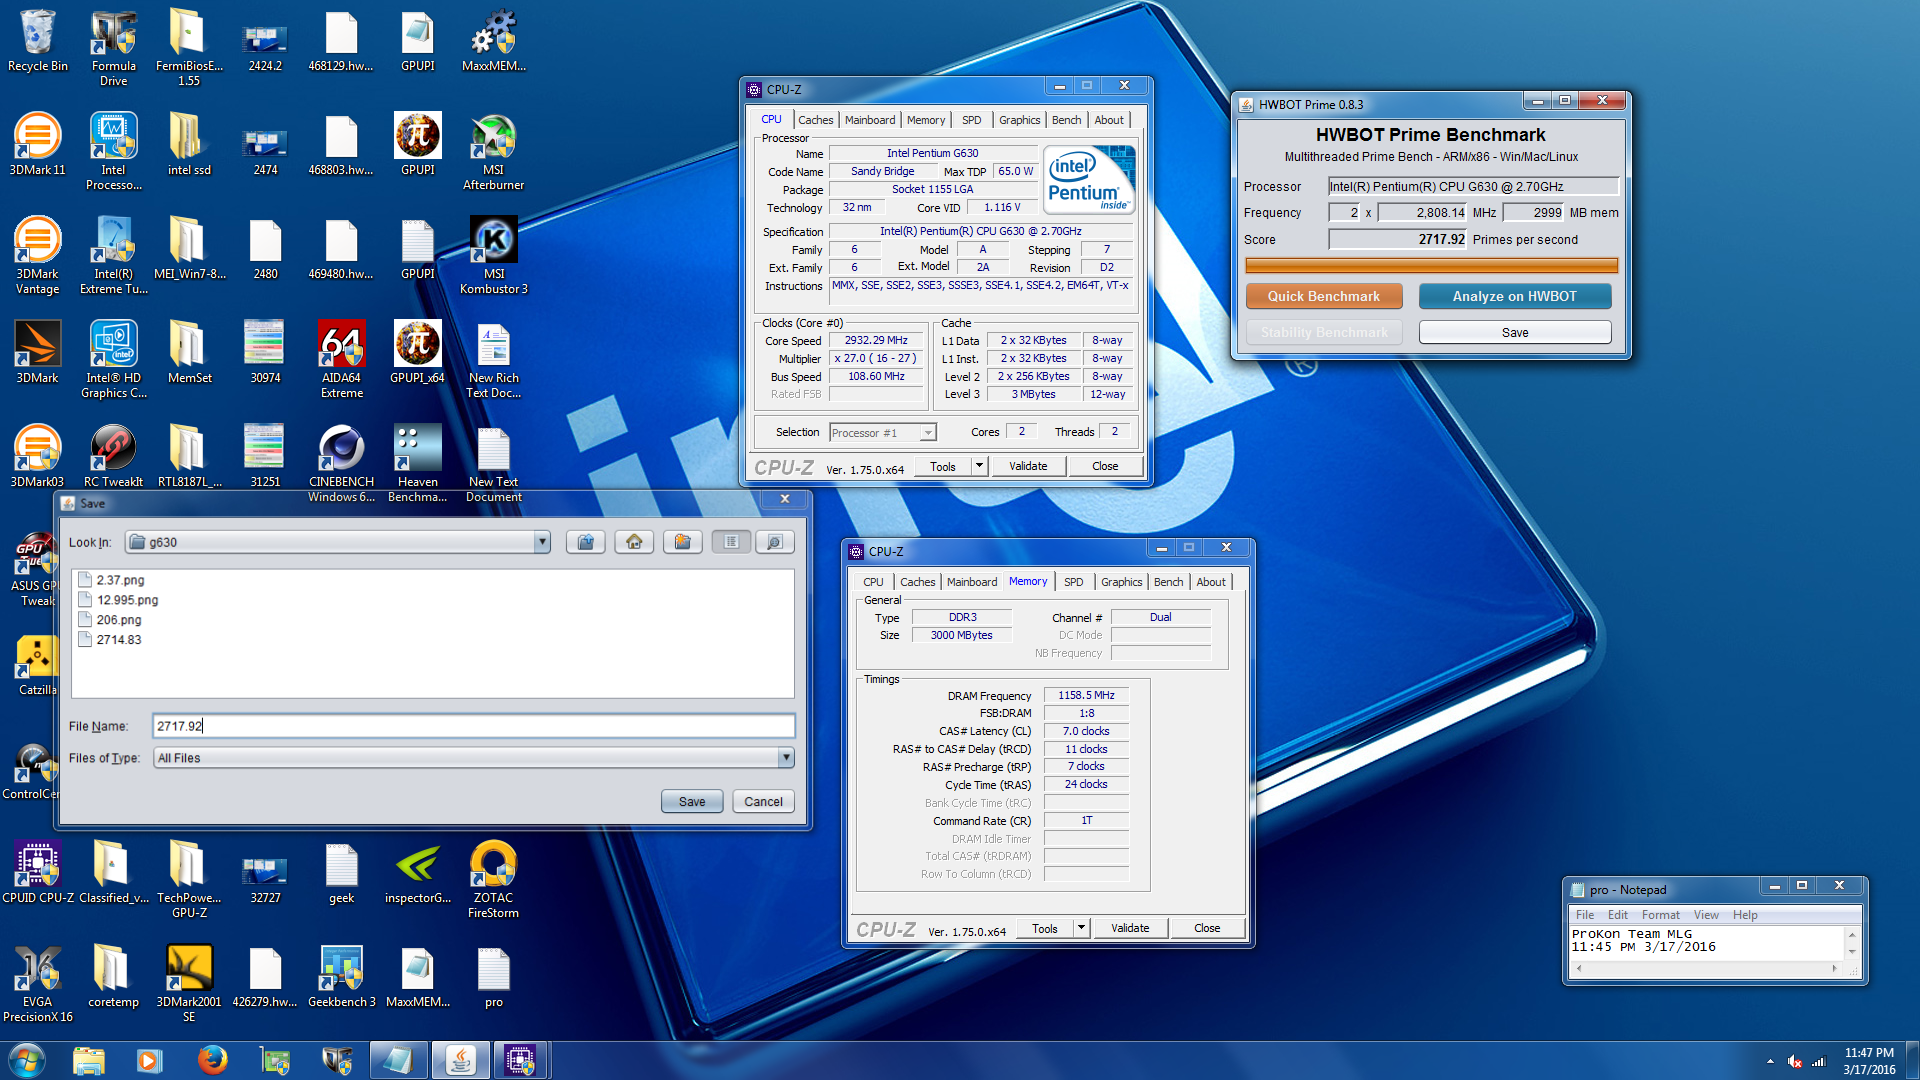Switch to Details view in Save dialog

[x=775, y=542]
